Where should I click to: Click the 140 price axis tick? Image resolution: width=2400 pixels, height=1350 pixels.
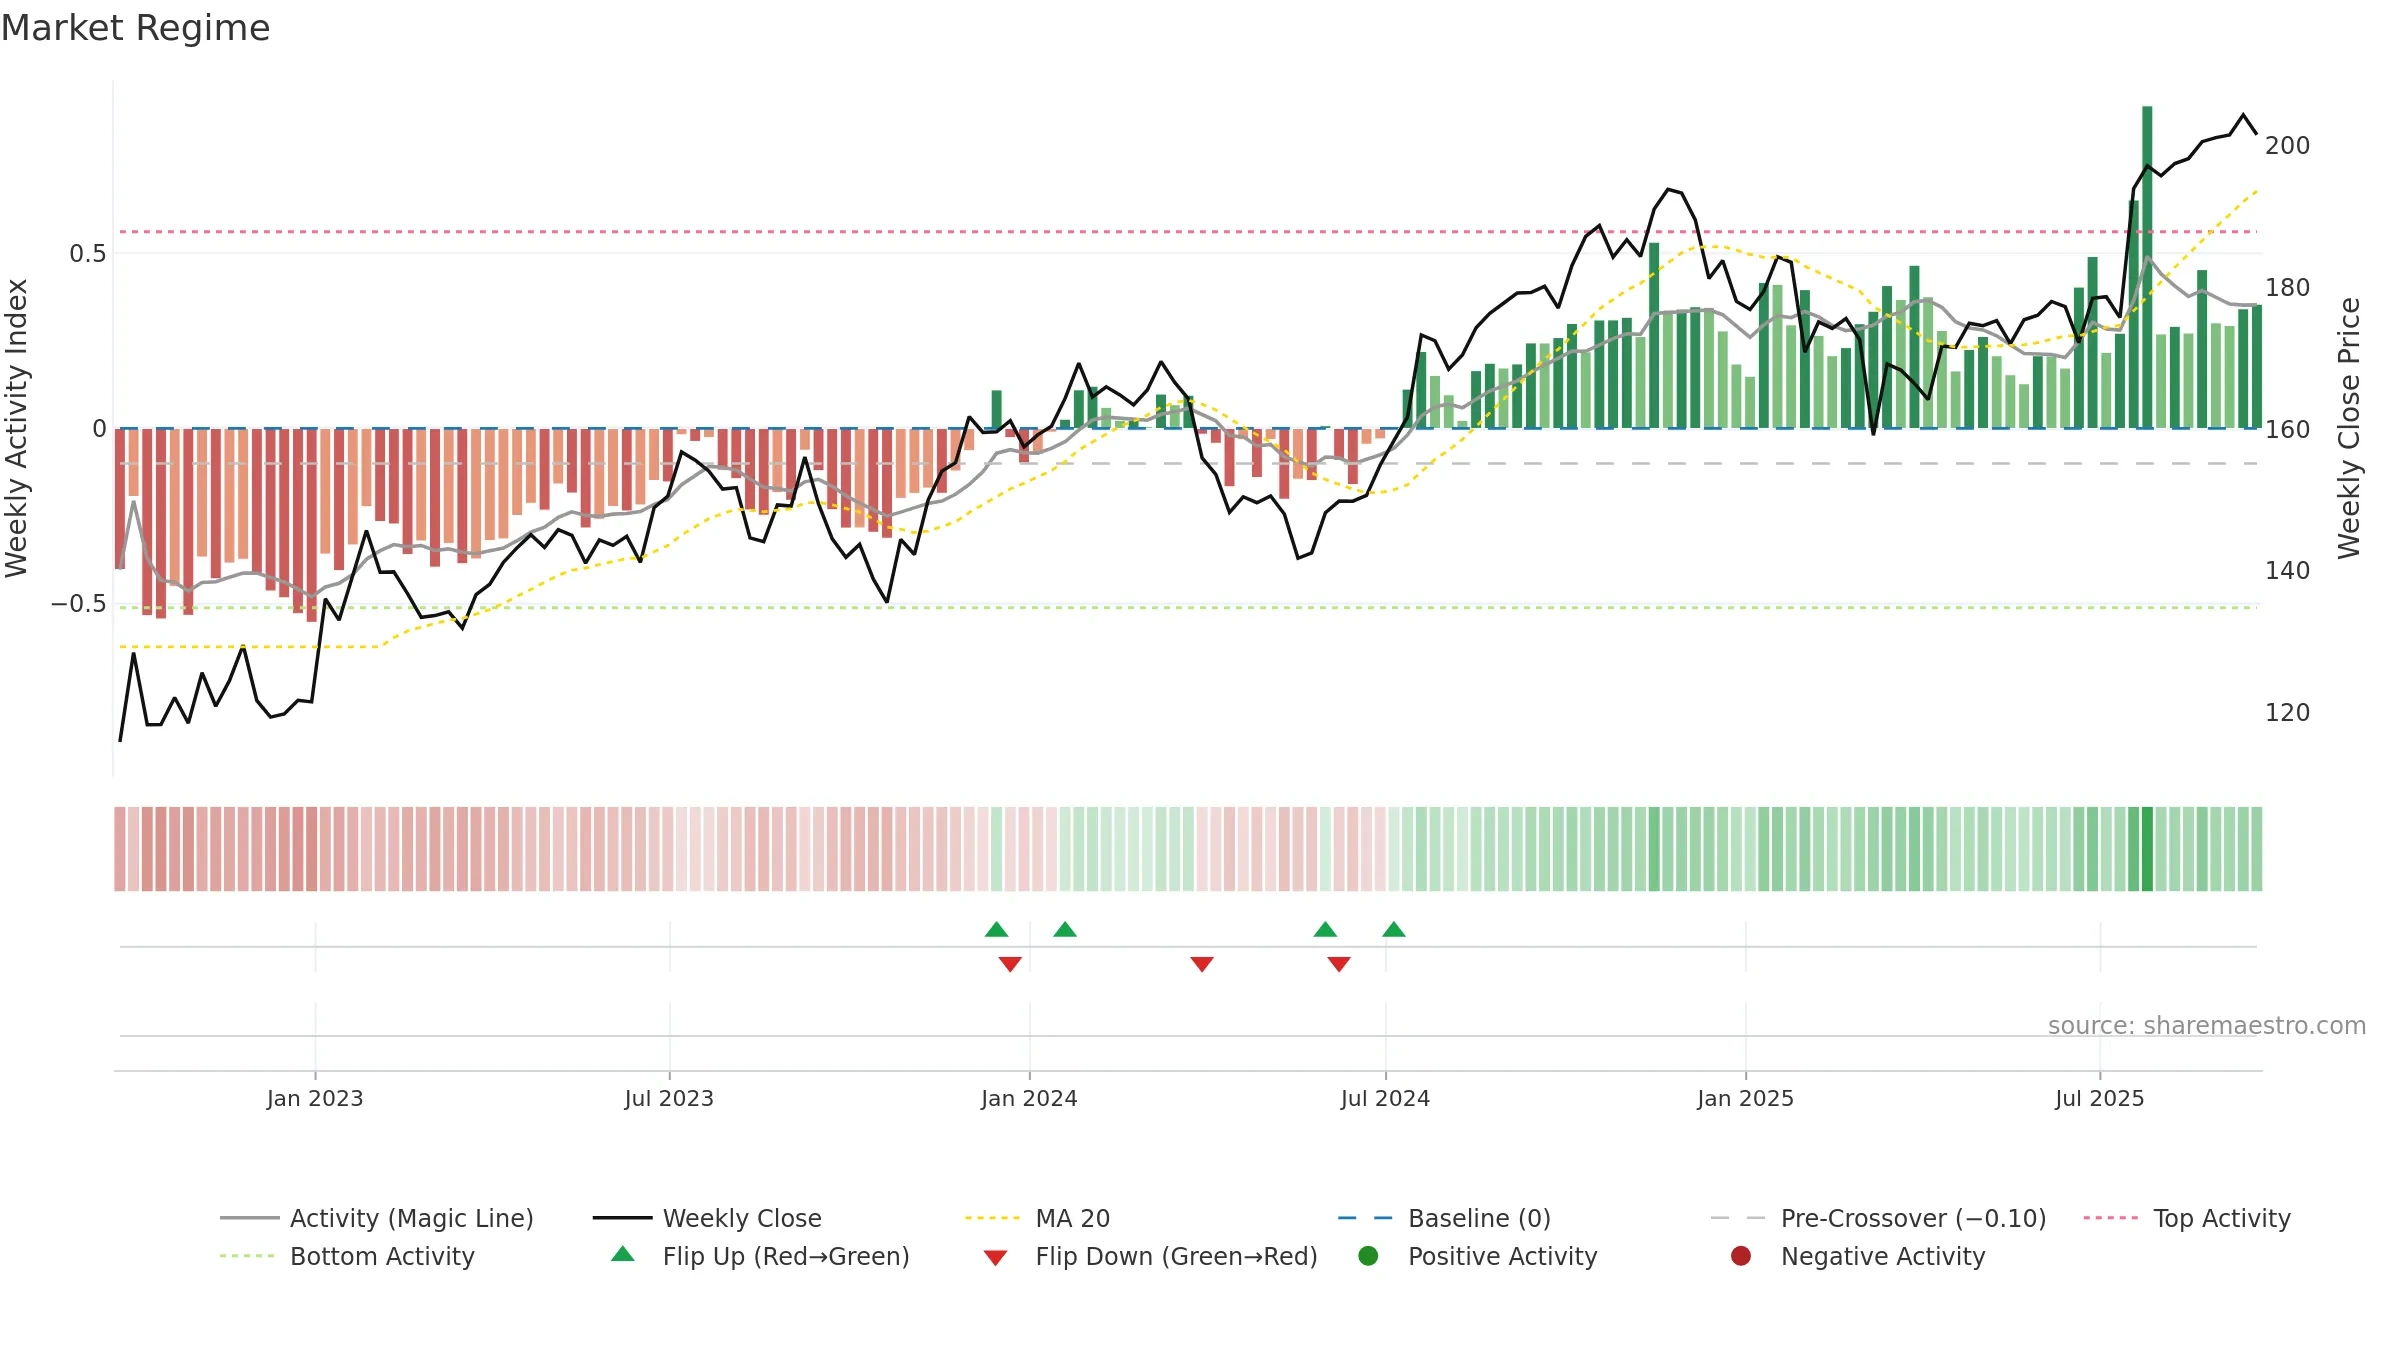2287,571
